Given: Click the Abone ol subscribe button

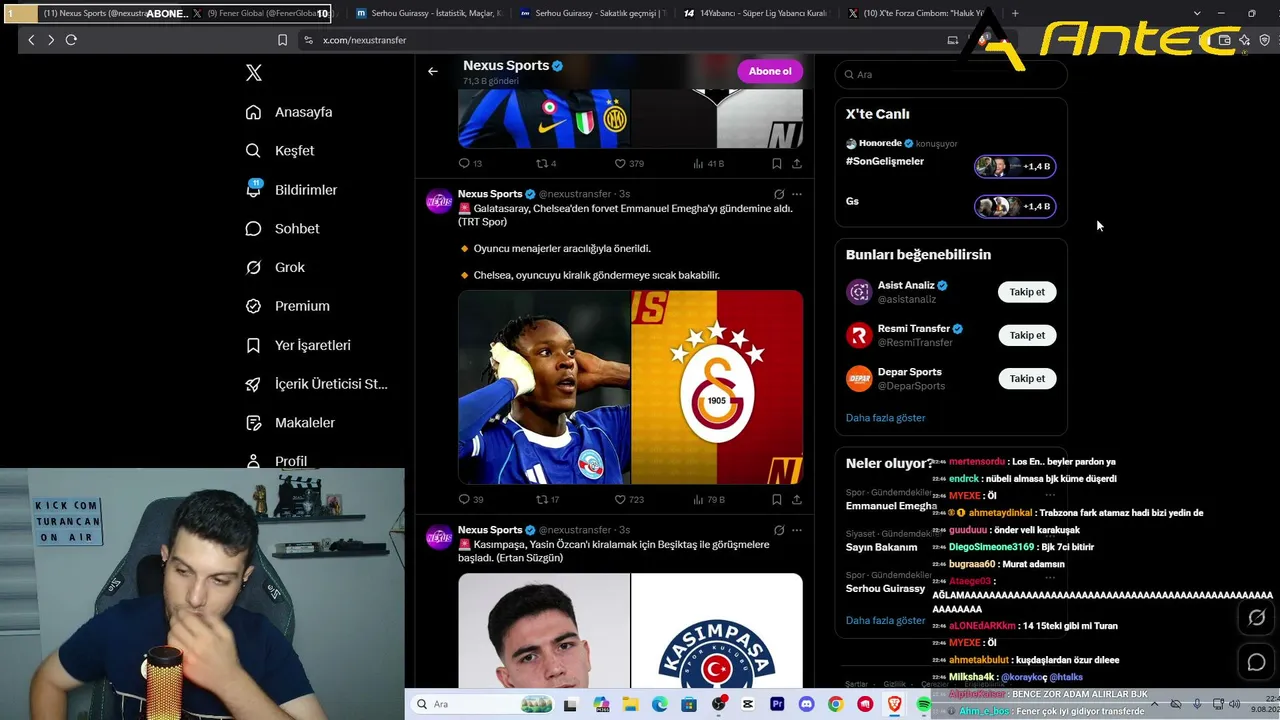Looking at the screenshot, I should (770, 71).
